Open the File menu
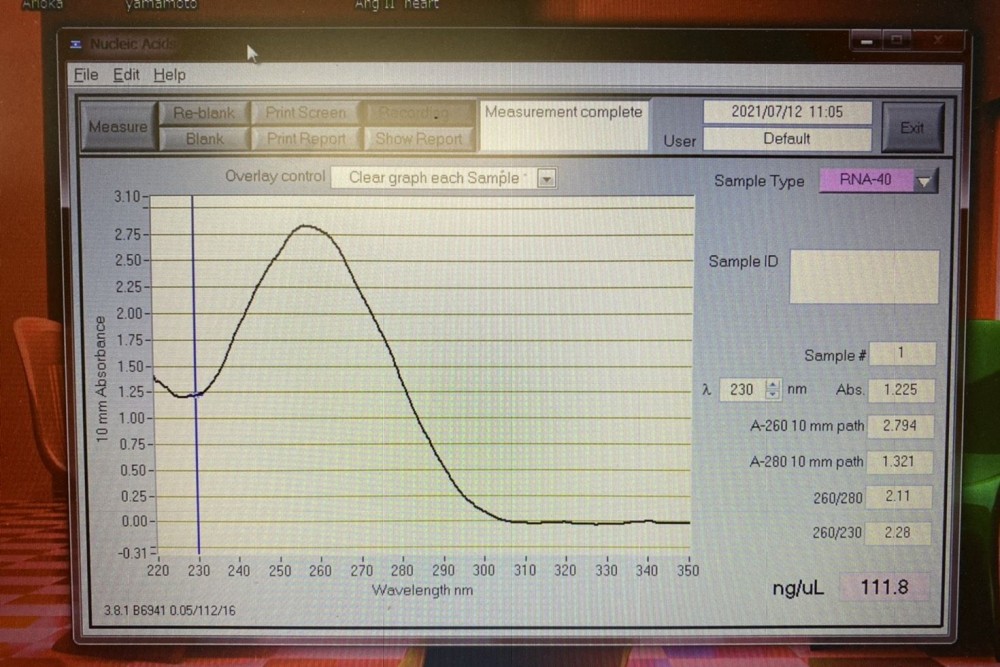 click(86, 75)
